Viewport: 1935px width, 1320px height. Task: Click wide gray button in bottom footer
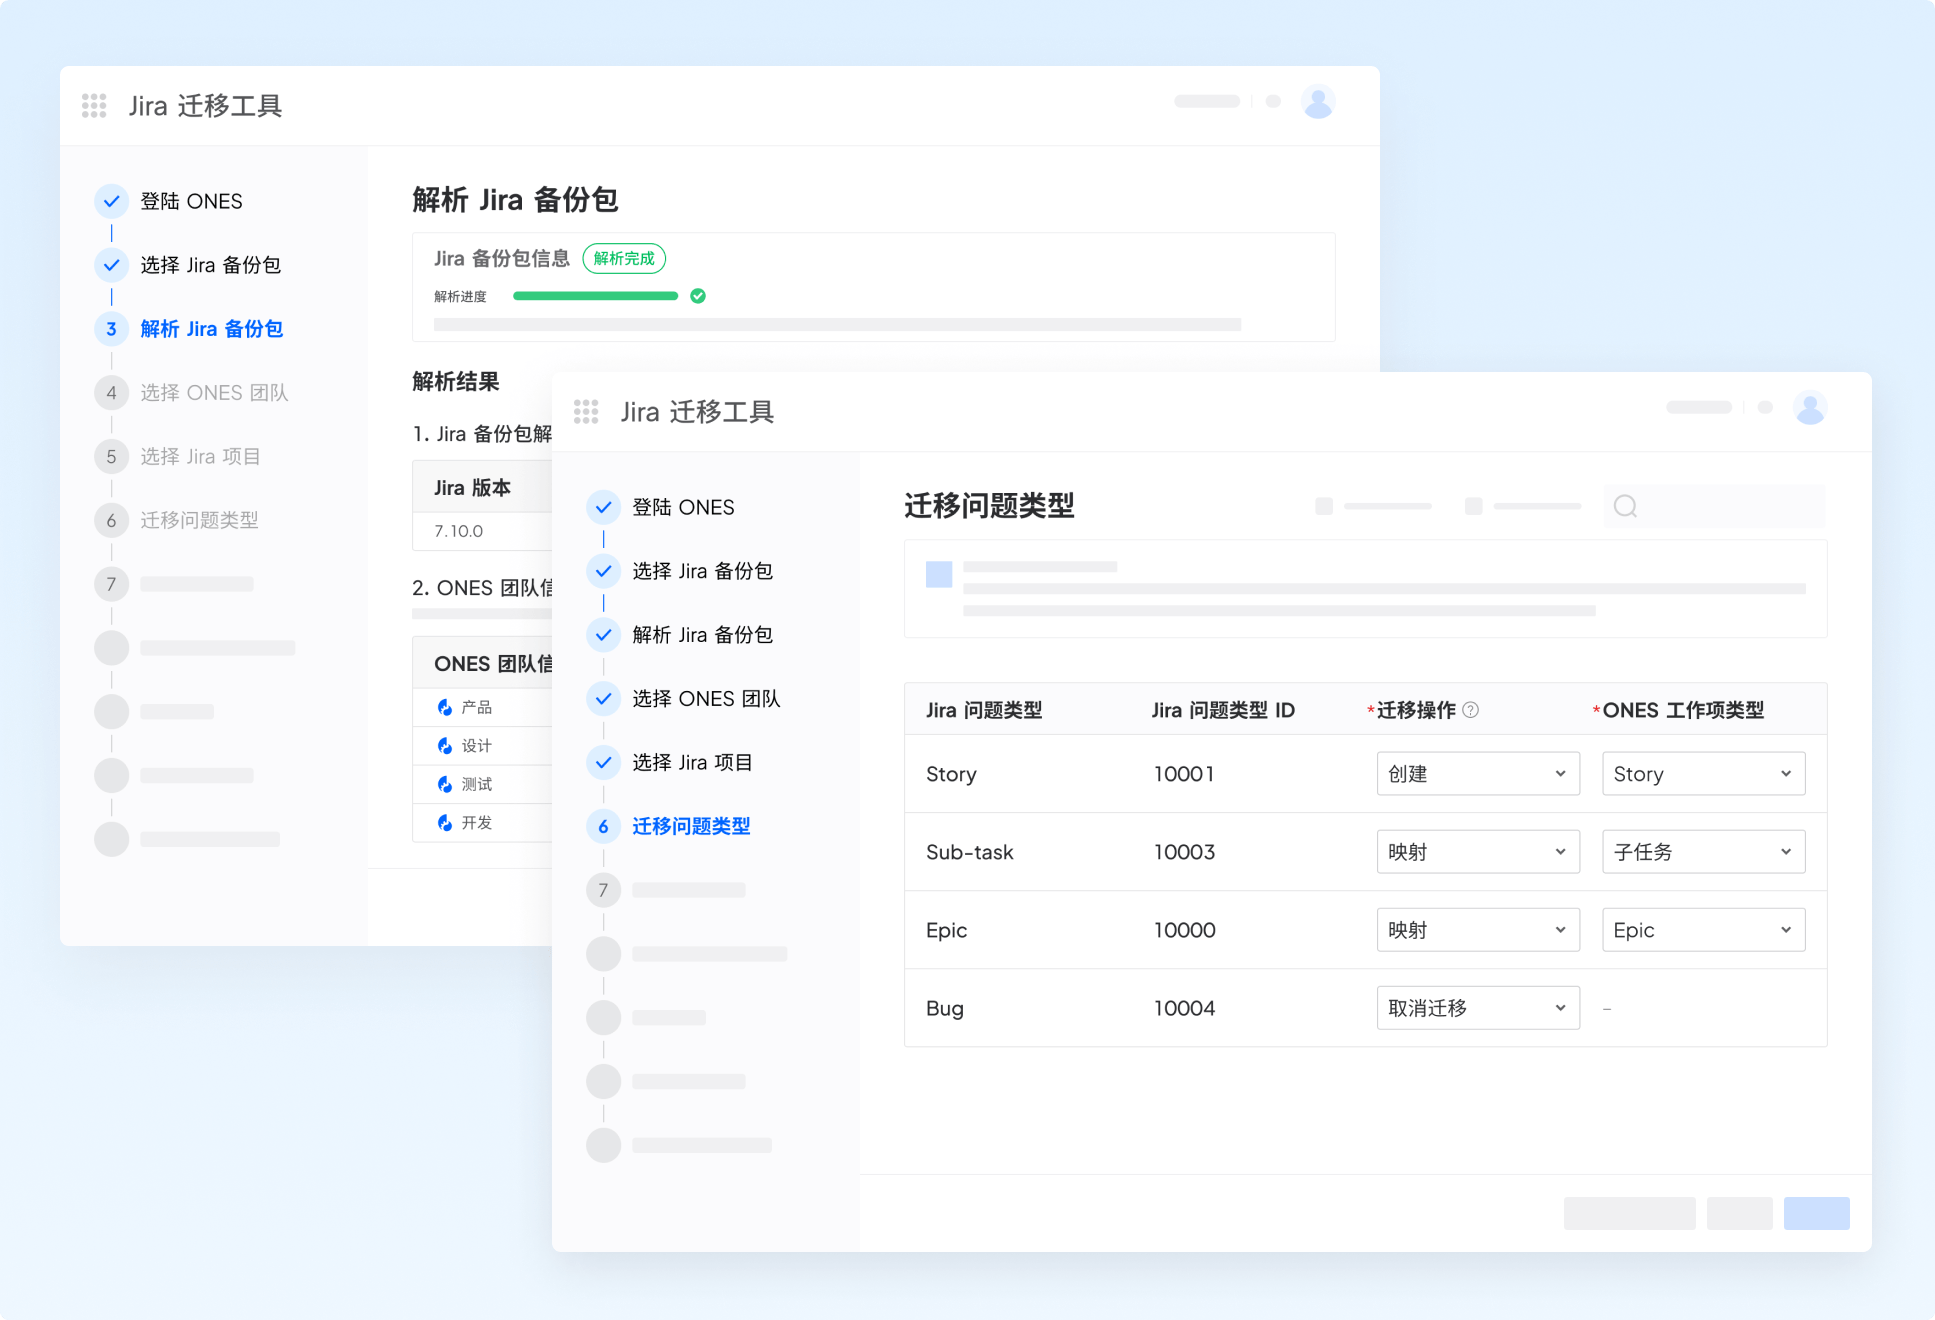[x=1630, y=1213]
